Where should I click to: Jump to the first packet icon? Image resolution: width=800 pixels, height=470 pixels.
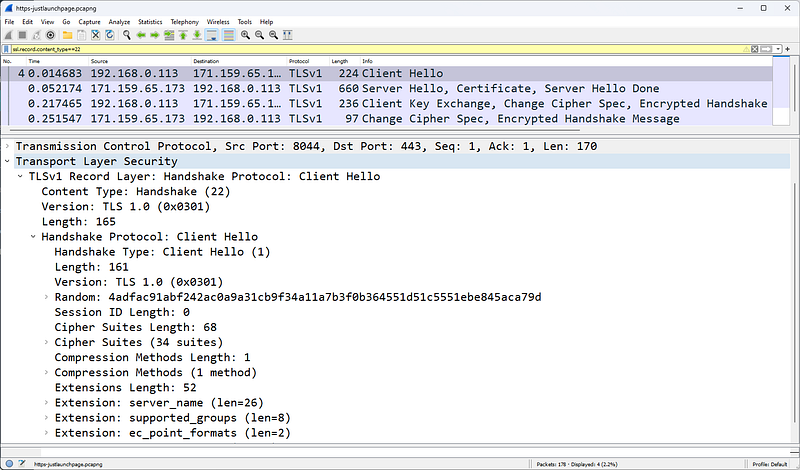pos(183,35)
